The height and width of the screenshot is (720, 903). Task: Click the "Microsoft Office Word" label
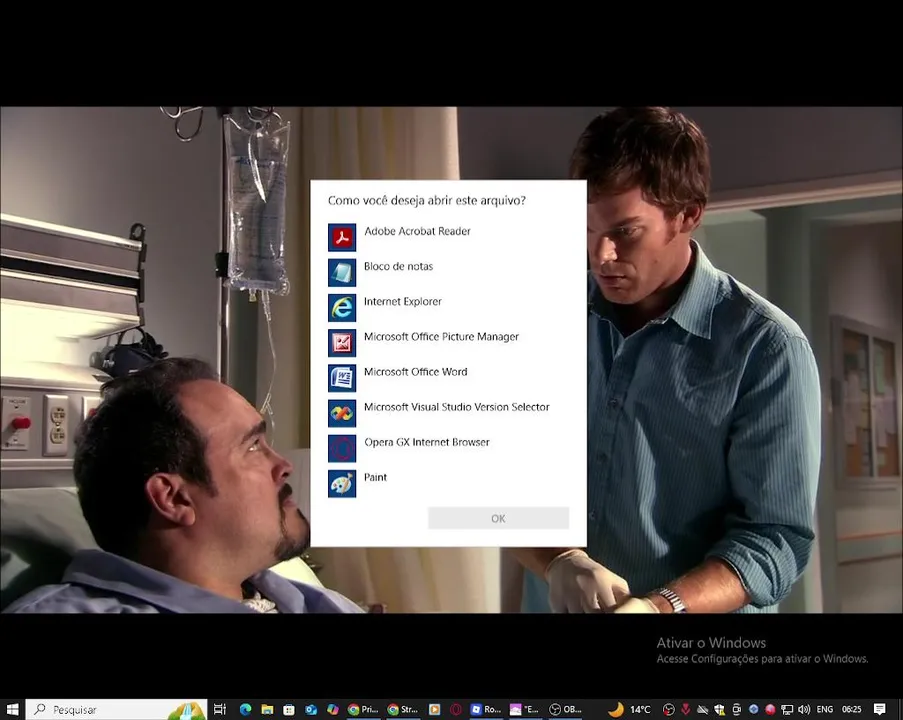pos(416,372)
